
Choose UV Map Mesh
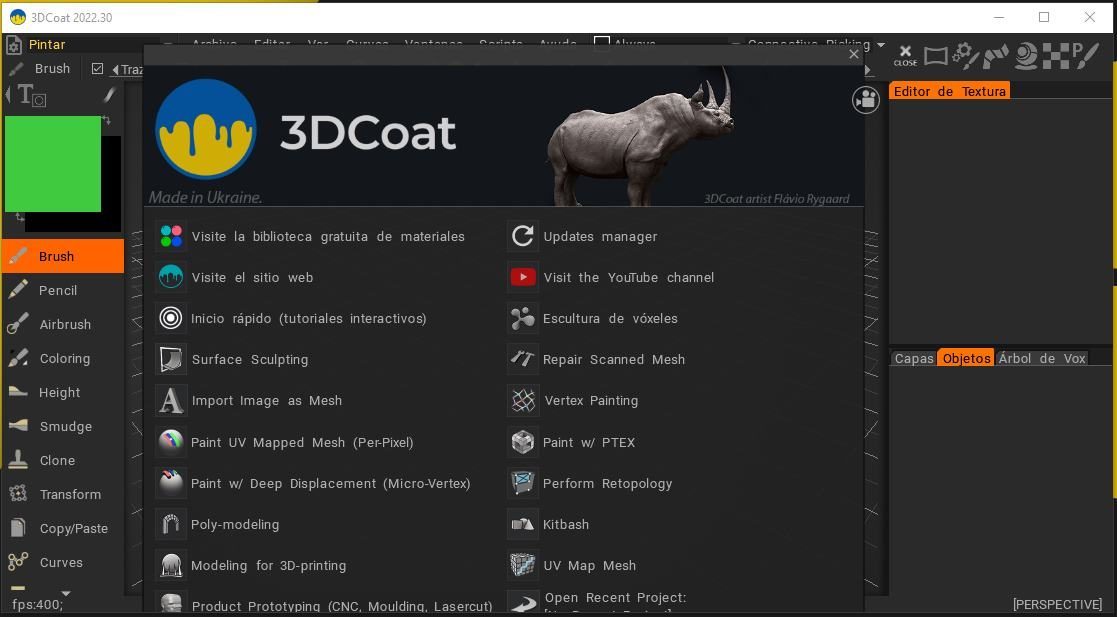pyautogui.click(x=571, y=565)
